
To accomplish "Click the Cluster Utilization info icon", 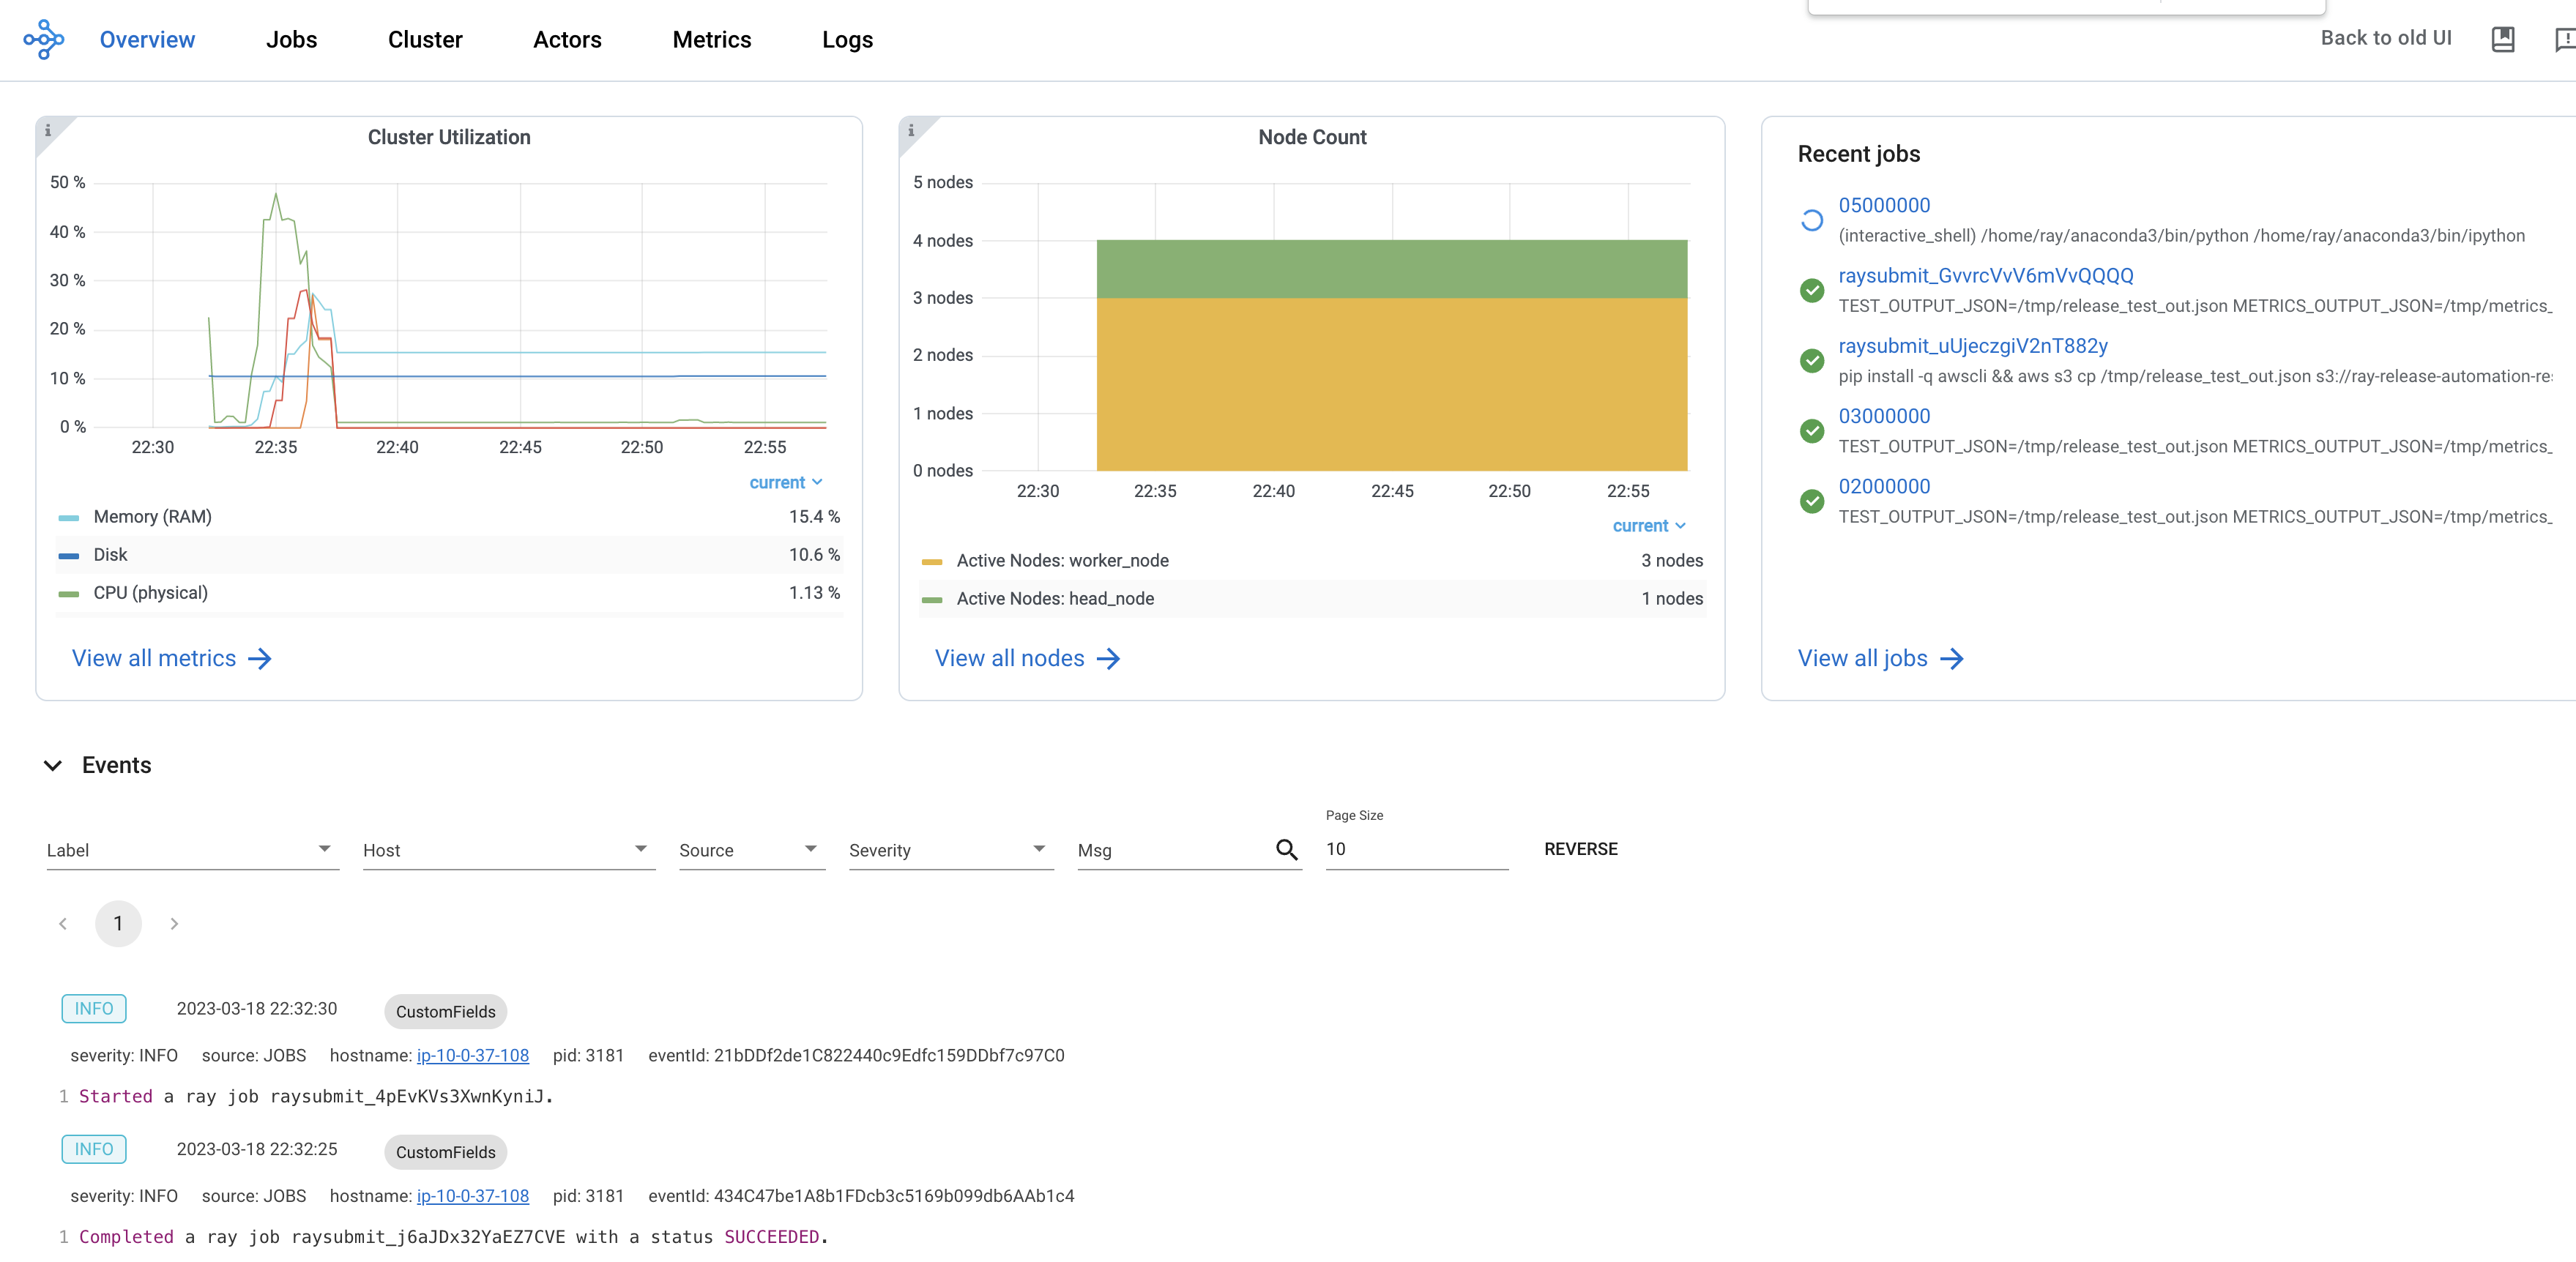I will [47, 130].
